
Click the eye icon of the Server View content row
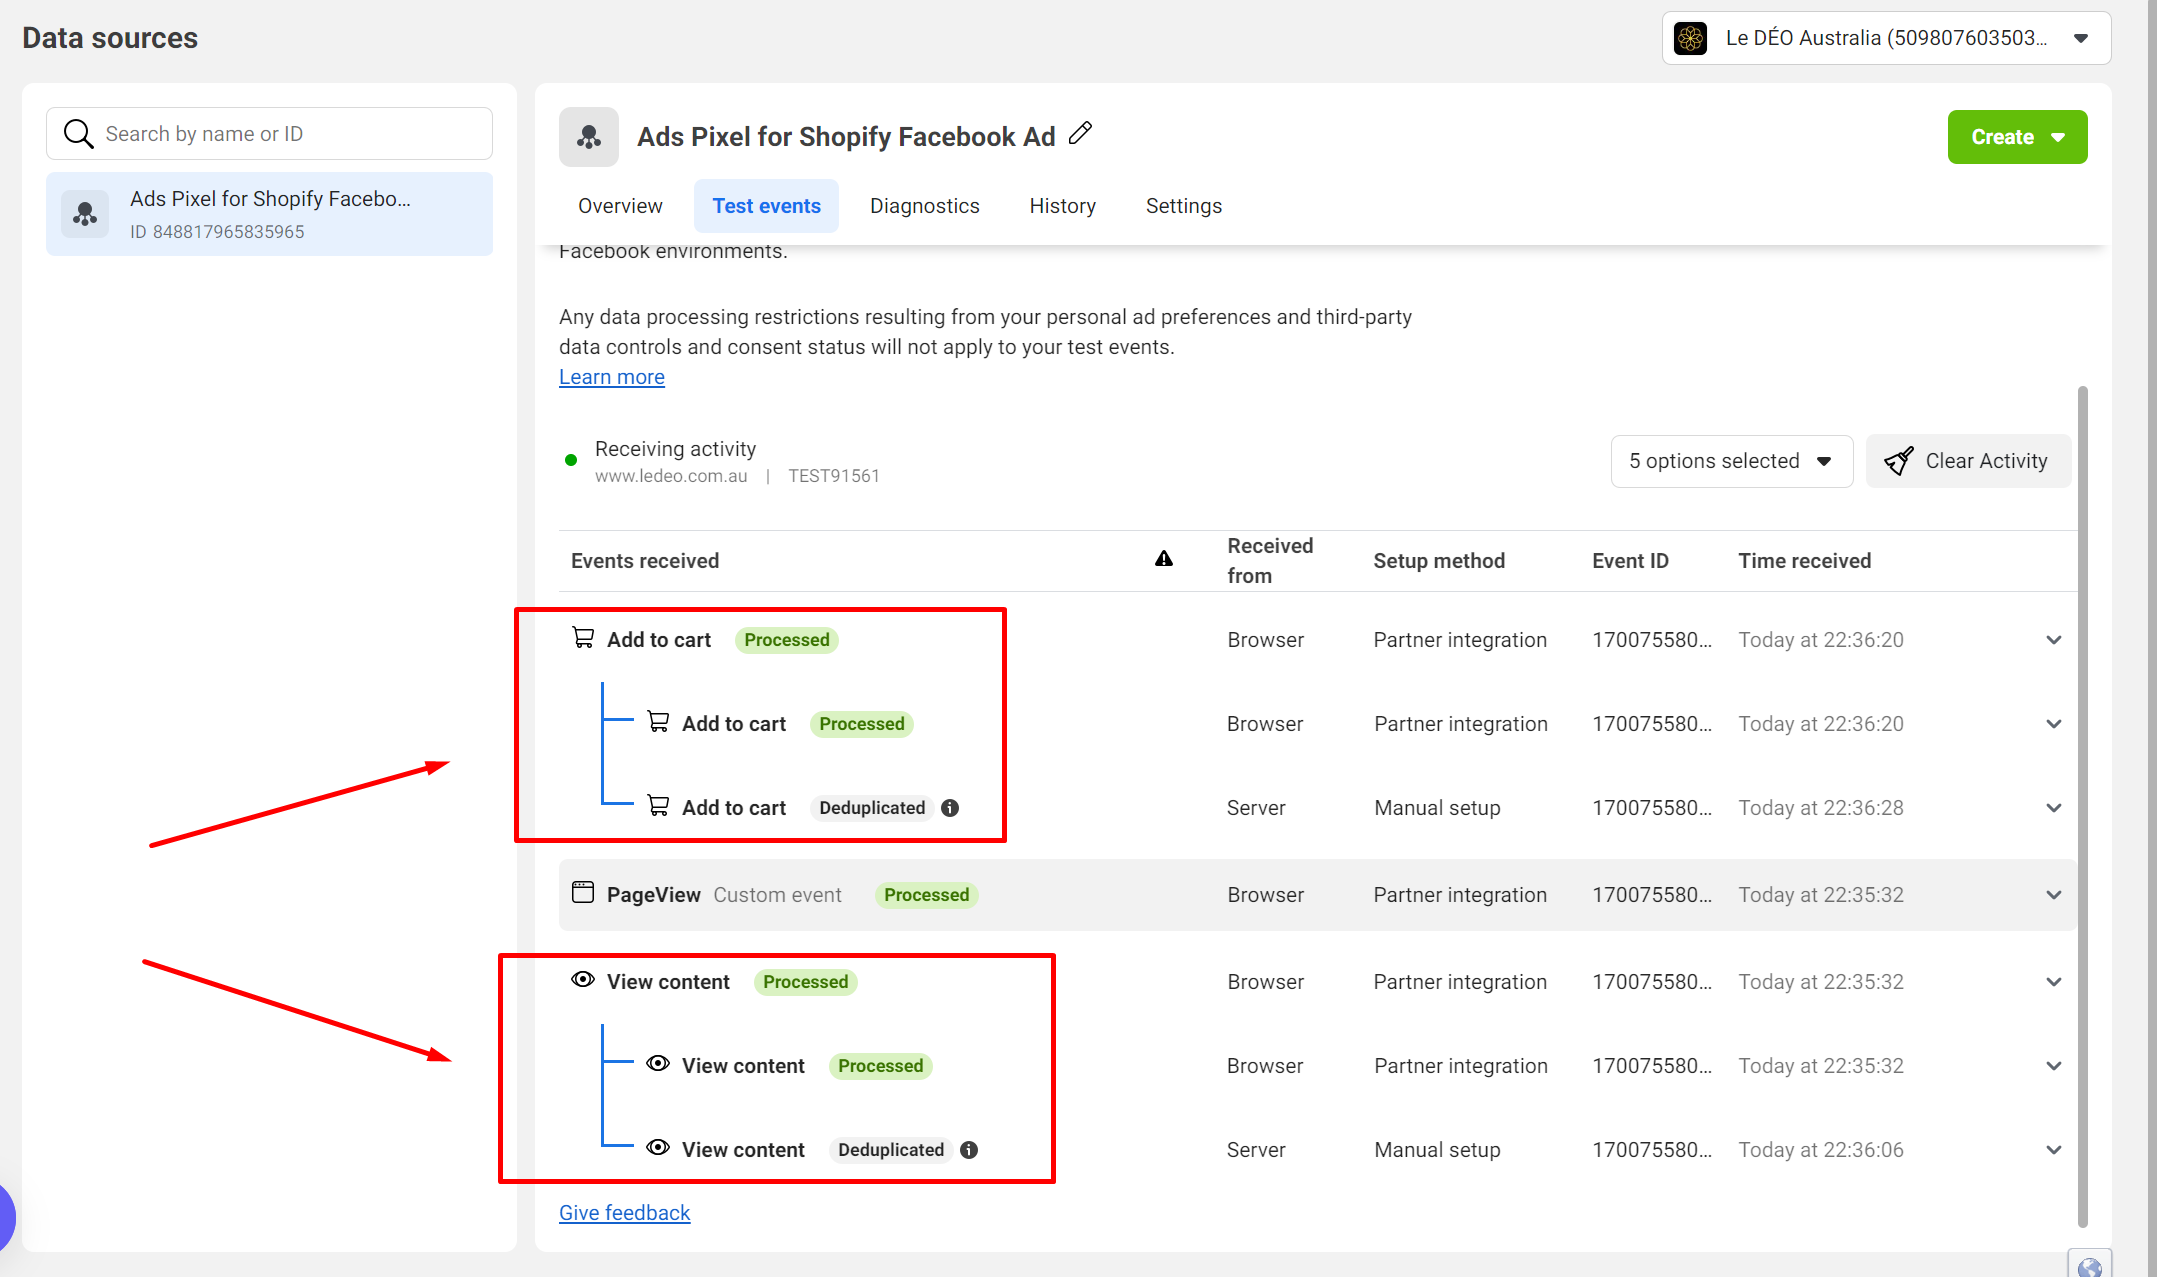(x=658, y=1148)
